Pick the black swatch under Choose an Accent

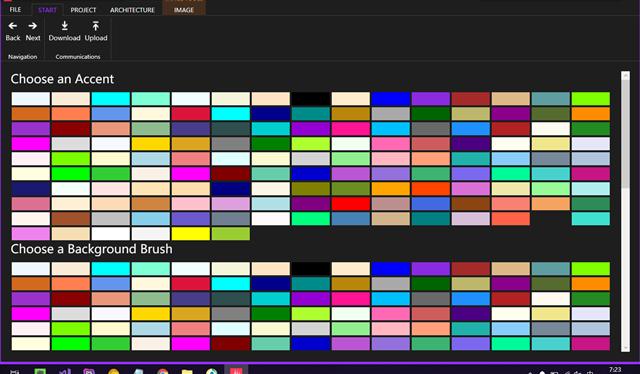311,99
